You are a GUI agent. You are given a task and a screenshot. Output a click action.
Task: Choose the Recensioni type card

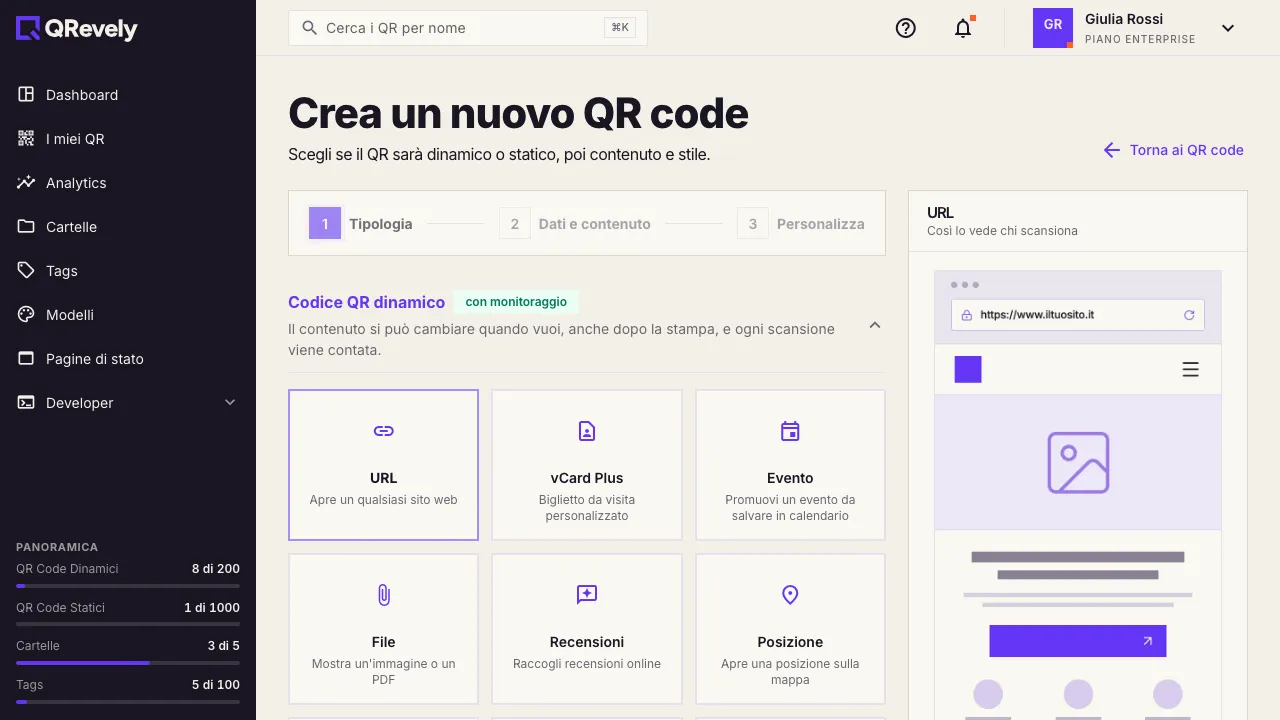[587, 629]
